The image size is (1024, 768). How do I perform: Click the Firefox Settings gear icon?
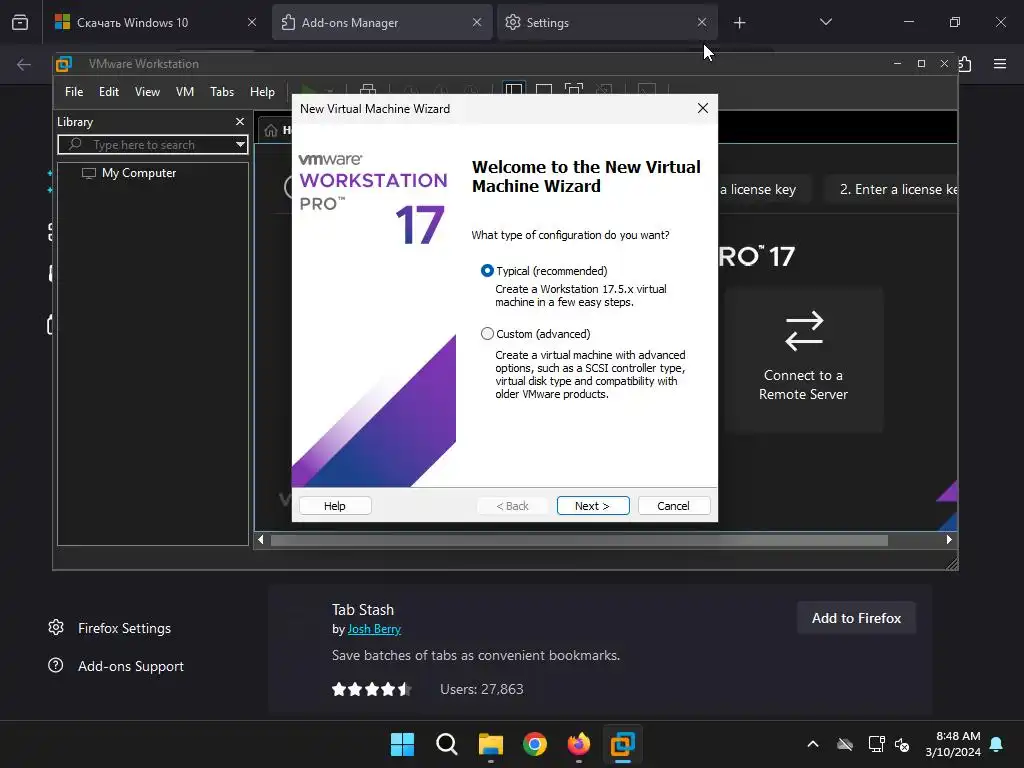tap(56, 628)
